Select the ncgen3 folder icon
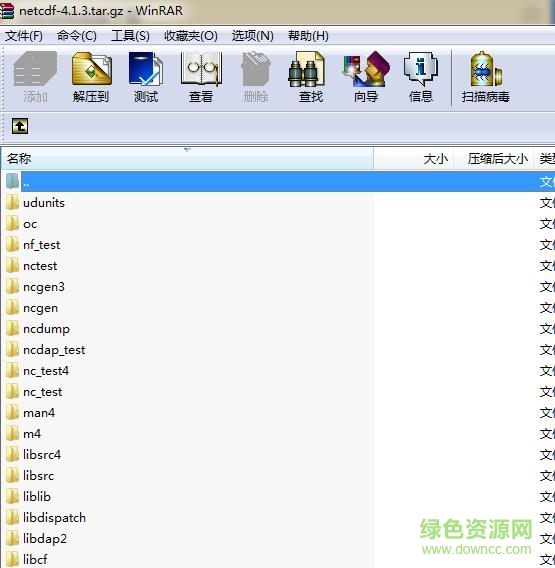 pyautogui.click(x=12, y=287)
